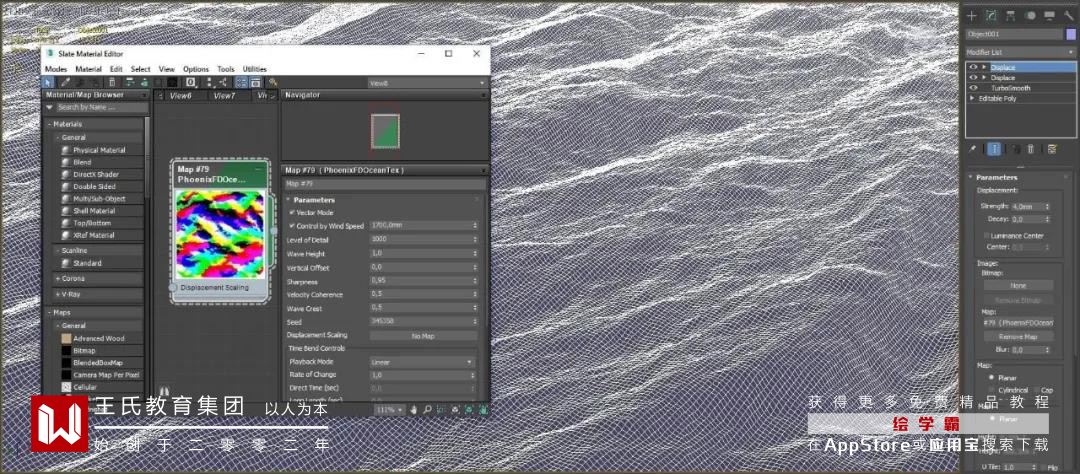Toggle Control by Wind Speed checkbox
This screenshot has height=474, width=1080.
click(292, 226)
